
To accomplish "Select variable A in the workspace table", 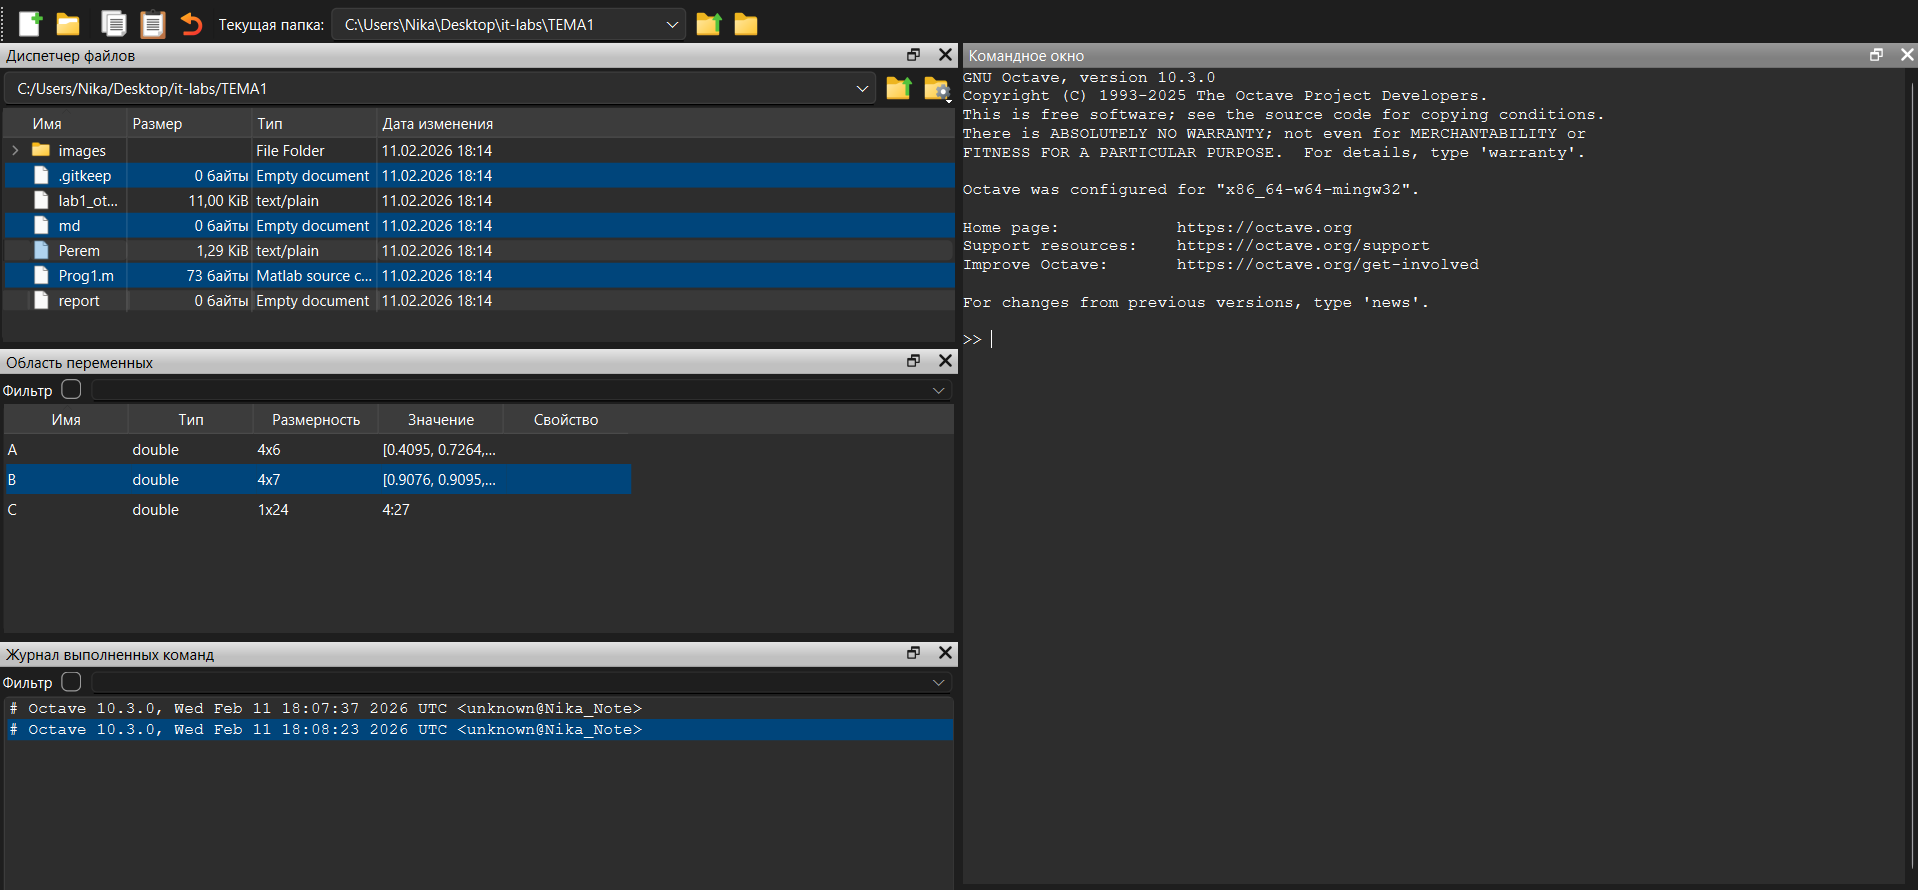I will pos(13,450).
